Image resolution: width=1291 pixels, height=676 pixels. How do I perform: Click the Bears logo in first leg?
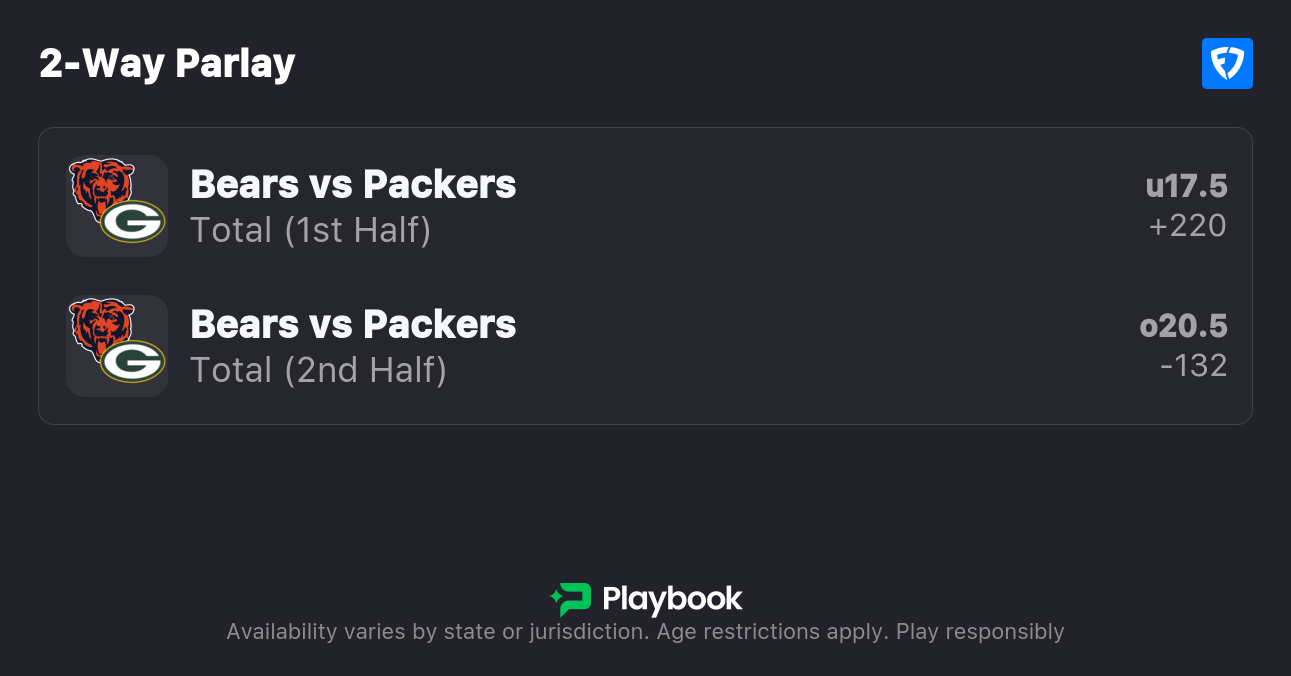pos(101,186)
